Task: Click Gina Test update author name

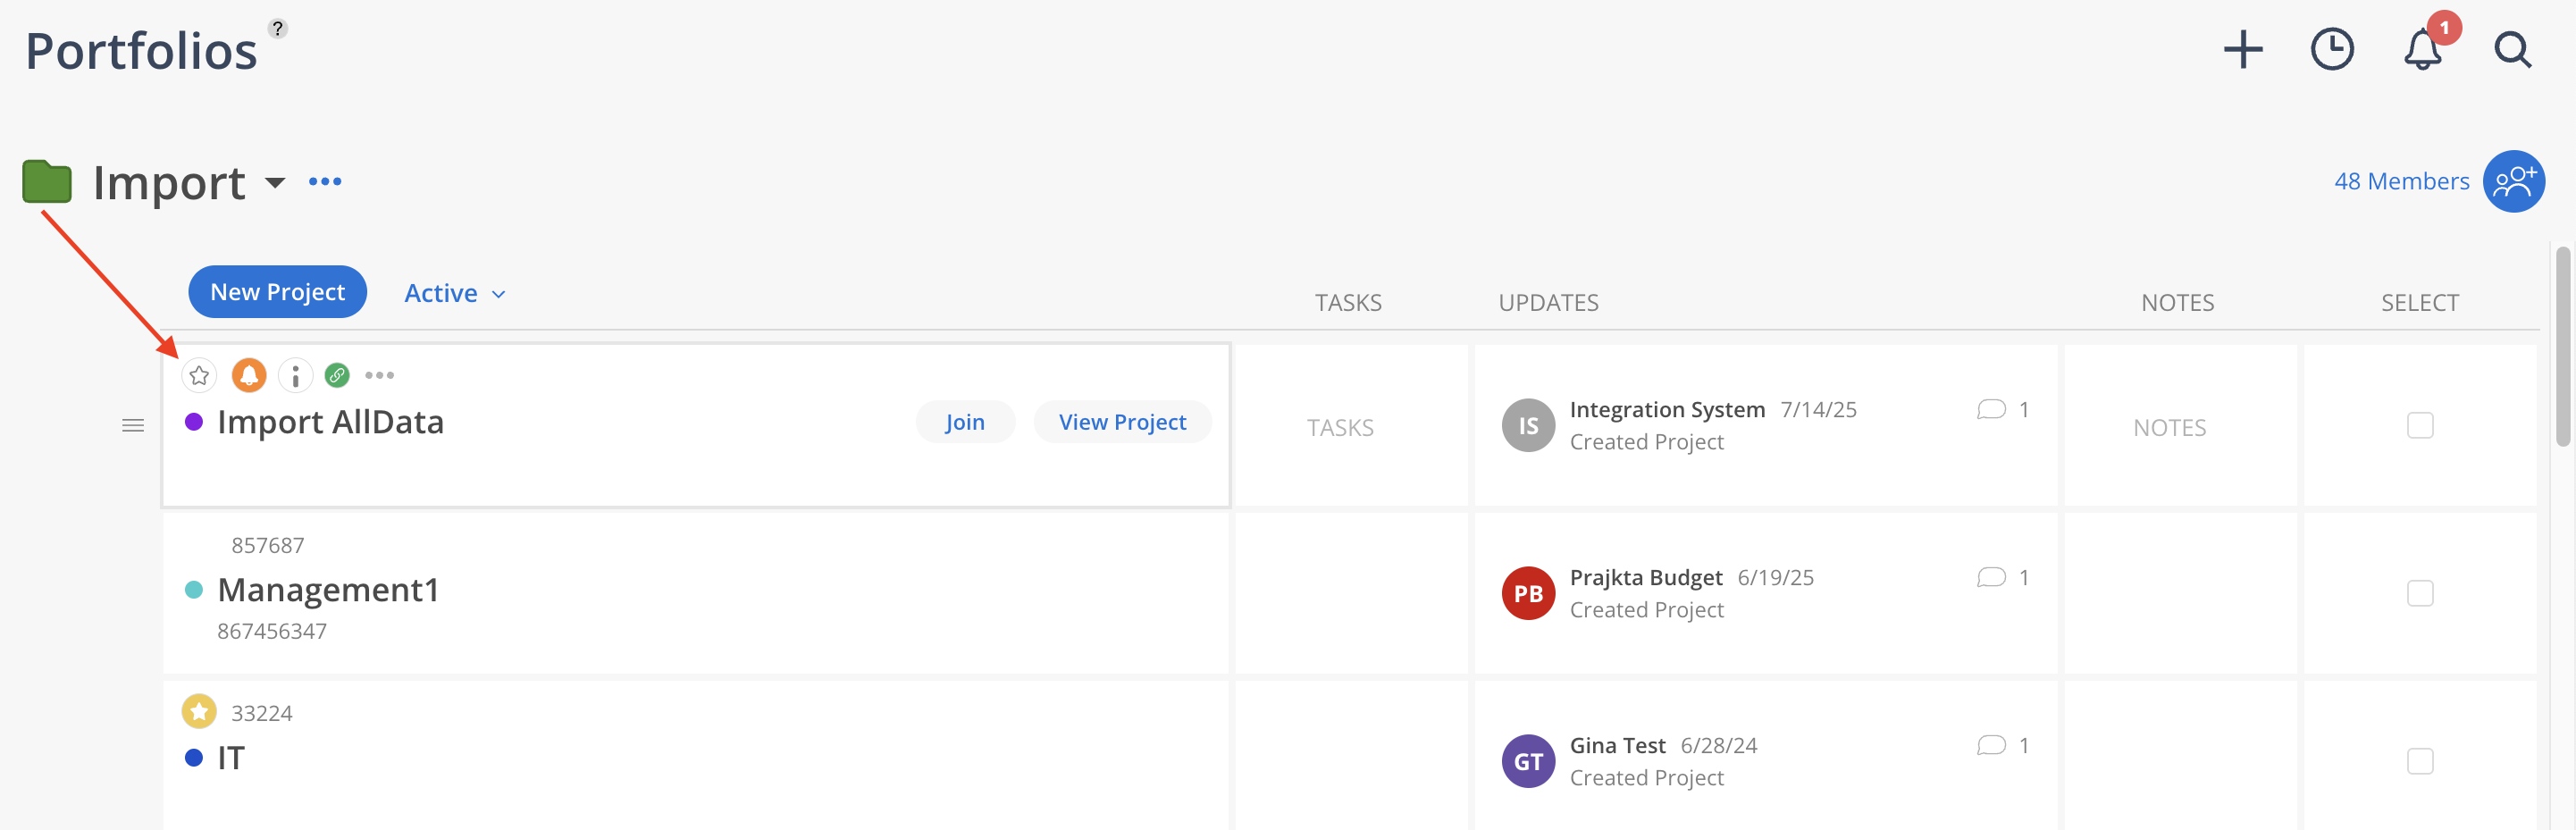Action: click(x=1617, y=746)
